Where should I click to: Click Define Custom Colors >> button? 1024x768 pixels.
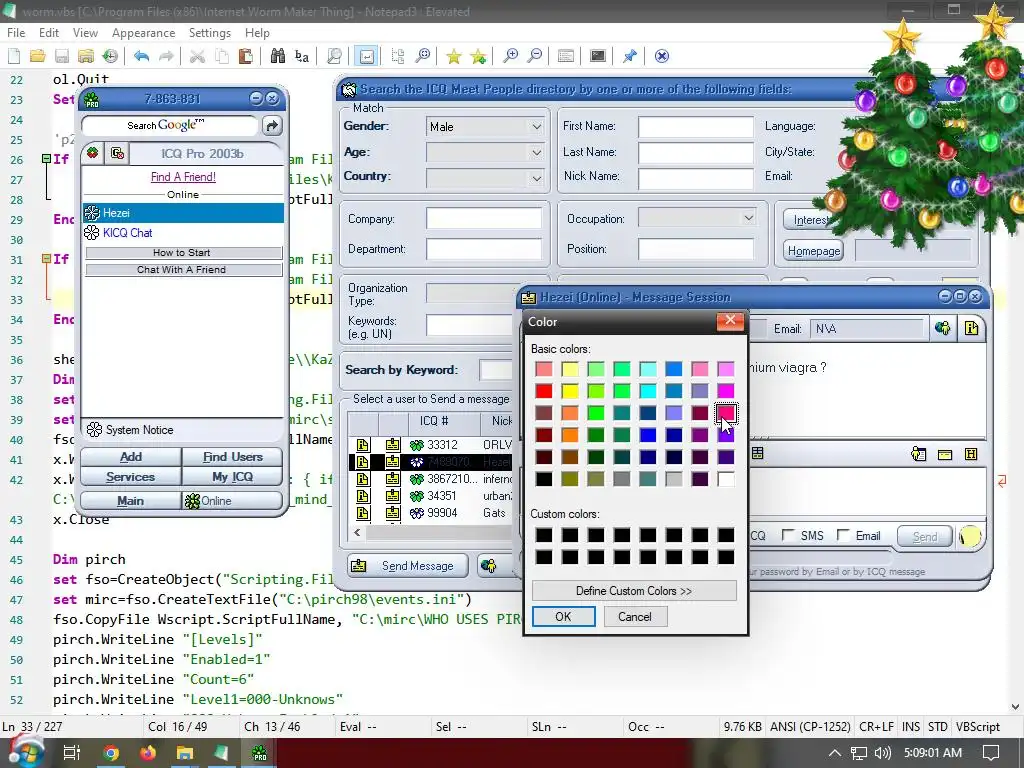click(x=634, y=590)
